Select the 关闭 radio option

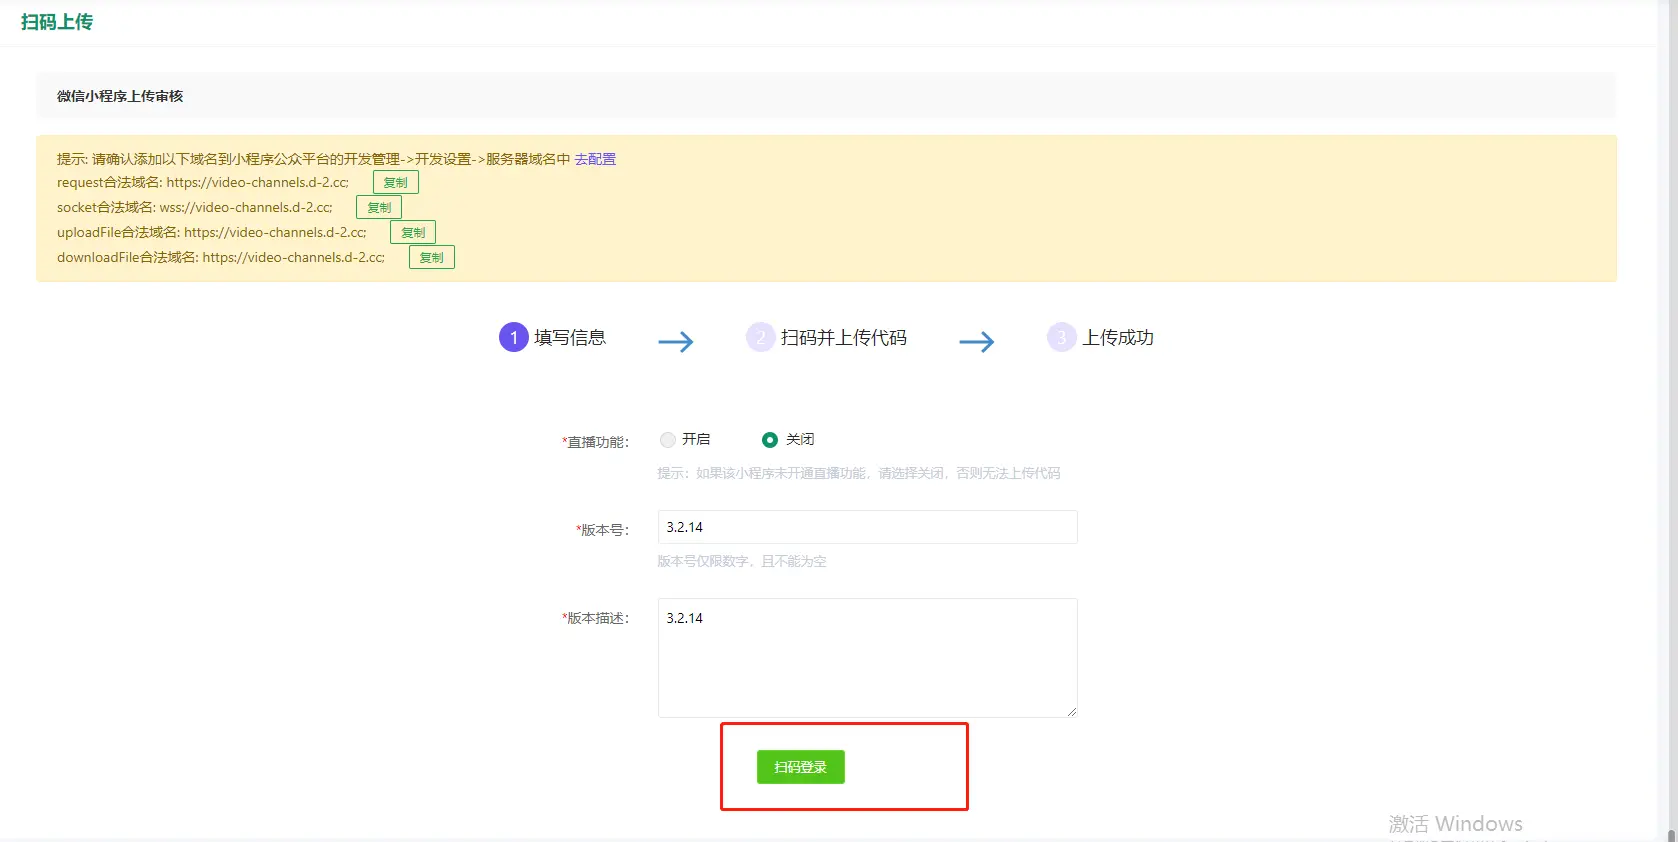[x=770, y=440]
